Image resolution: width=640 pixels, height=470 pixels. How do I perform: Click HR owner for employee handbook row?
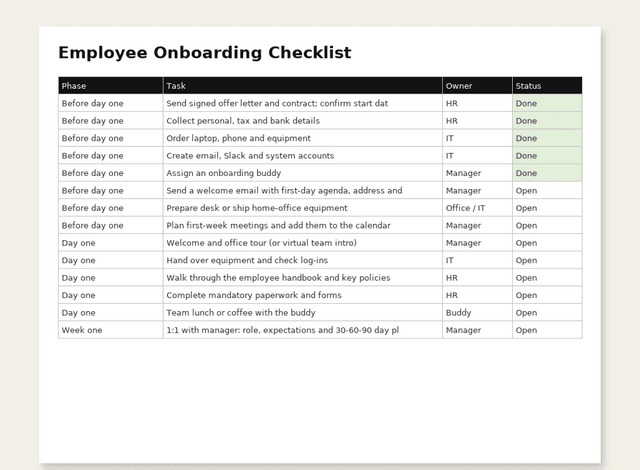click(x=477, y=278)
